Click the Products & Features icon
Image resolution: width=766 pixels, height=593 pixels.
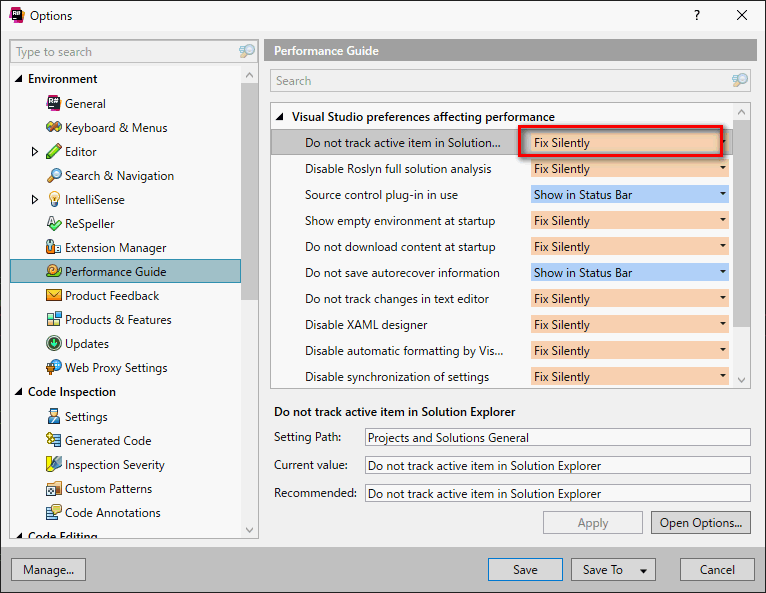point(54,319)
